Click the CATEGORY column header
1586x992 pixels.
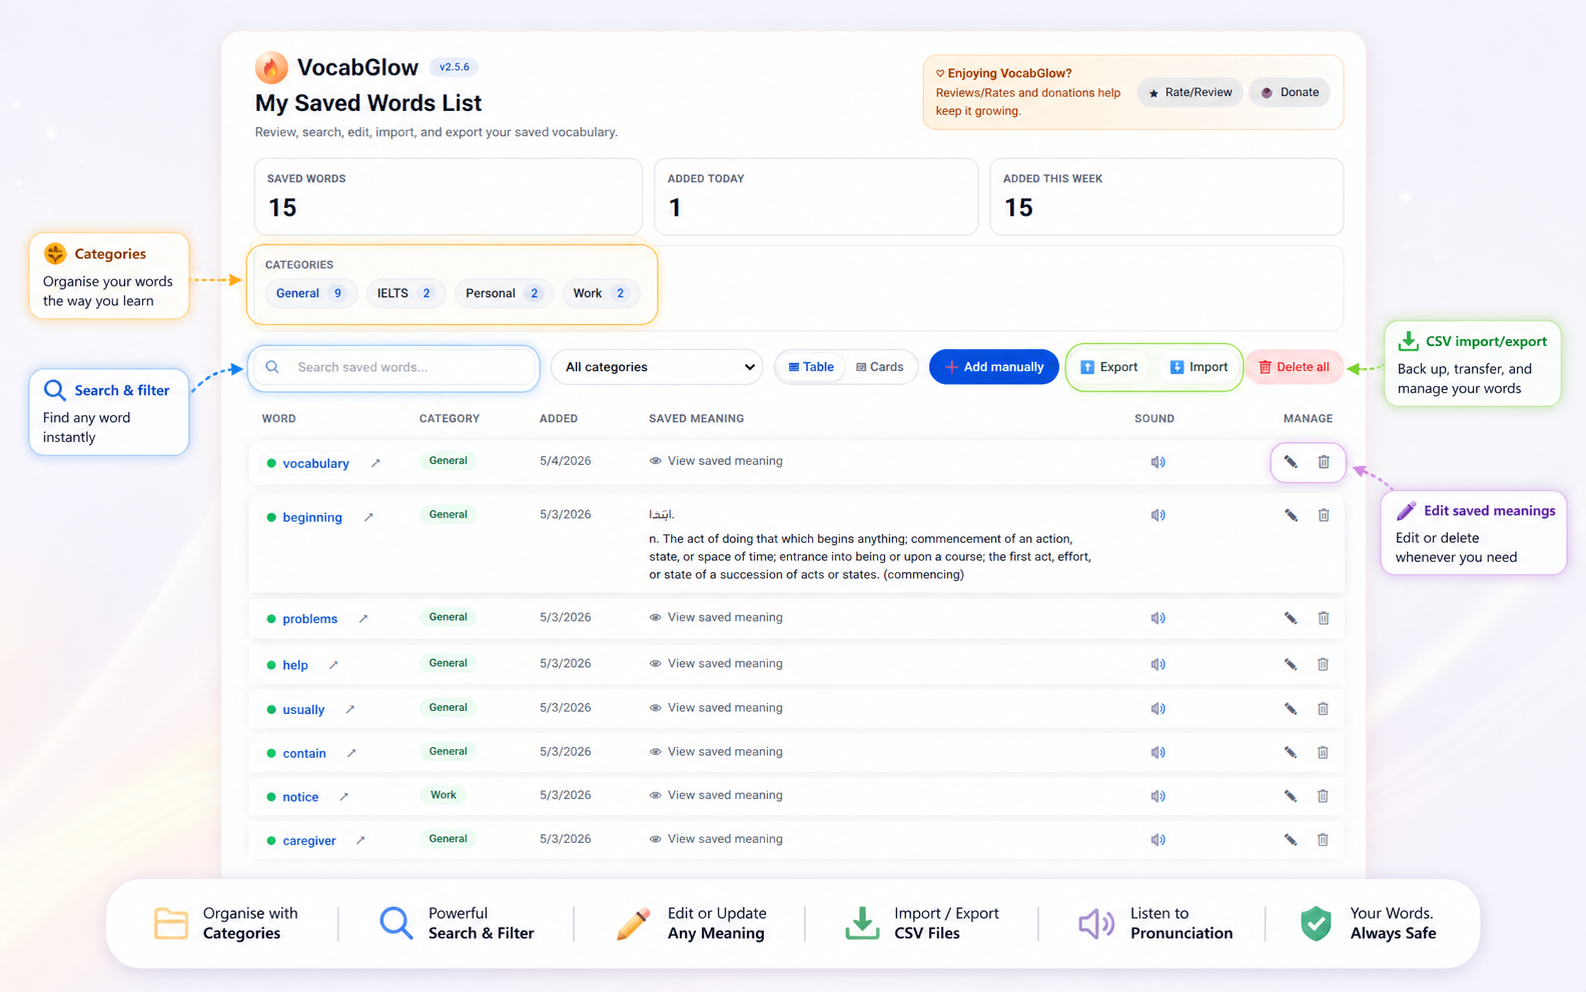click(x=449, y=418)
